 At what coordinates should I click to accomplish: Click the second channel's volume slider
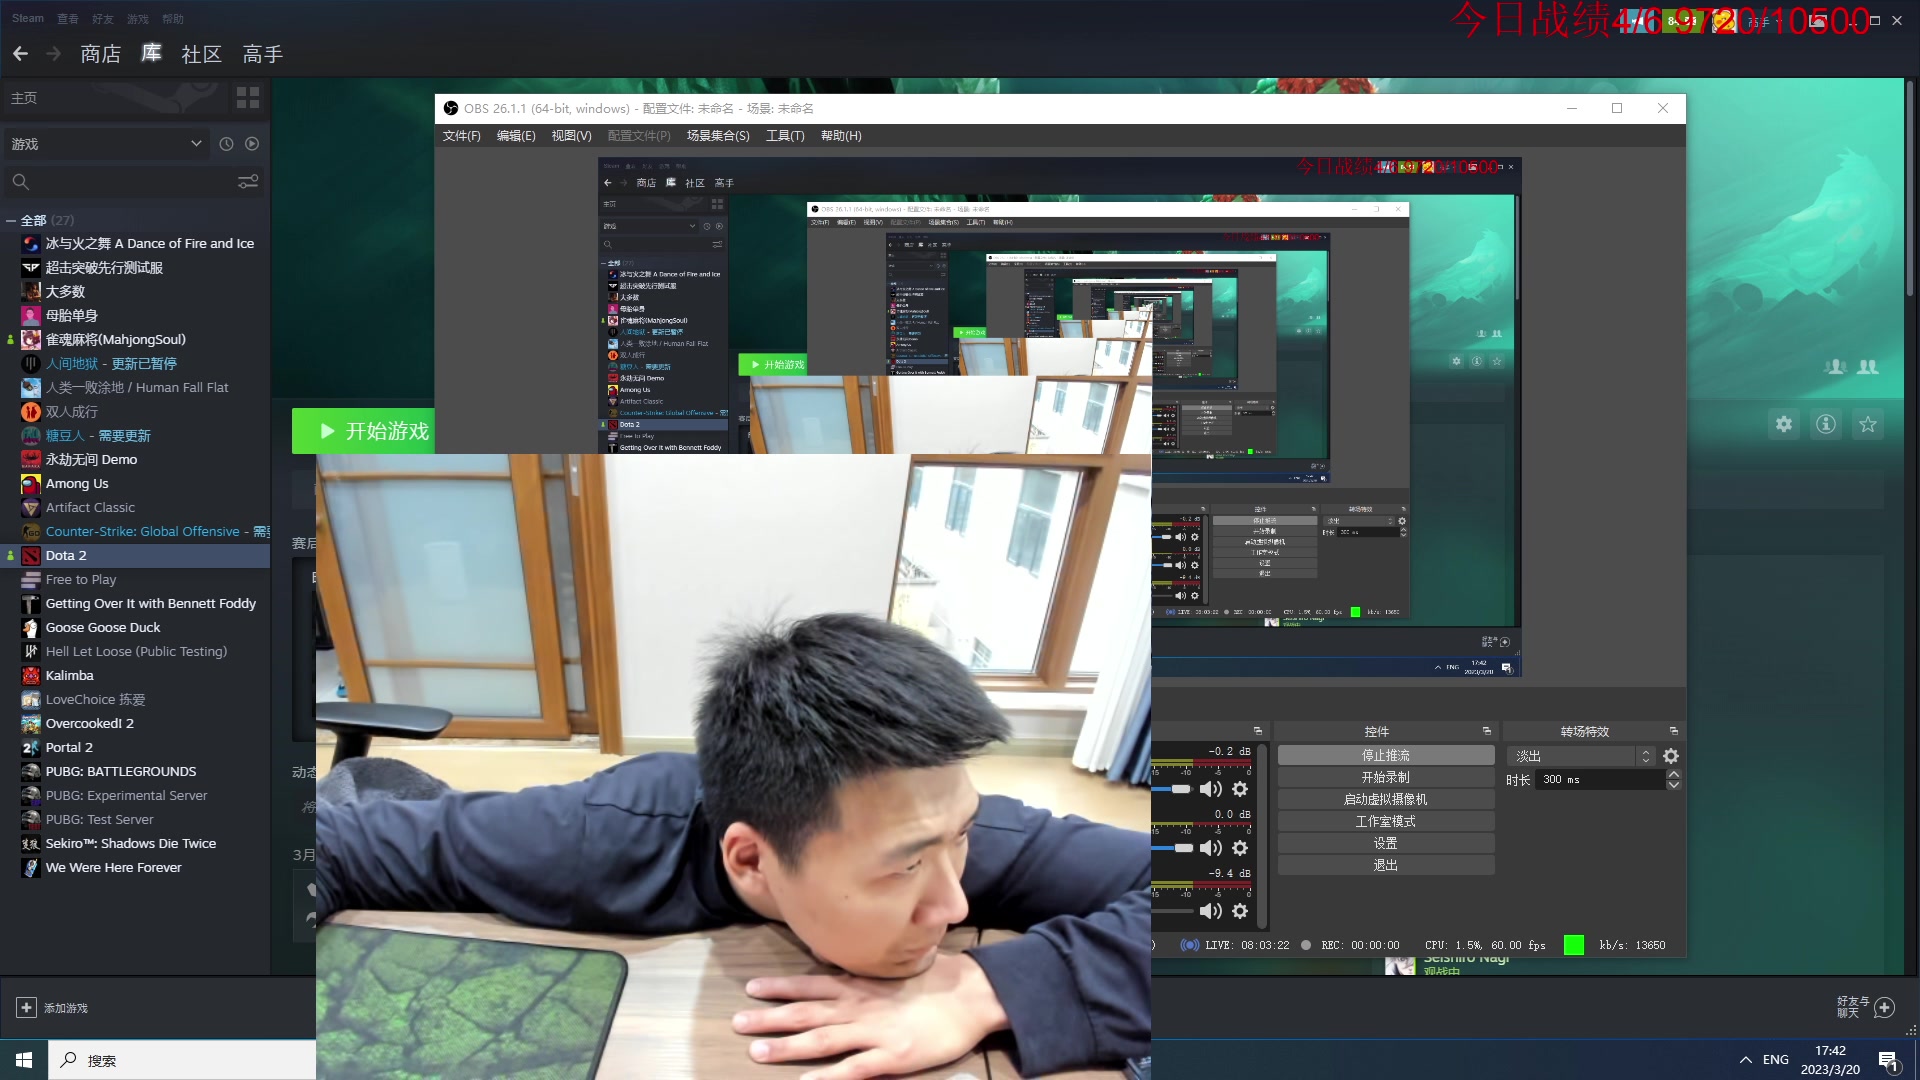pos(1183,848)
